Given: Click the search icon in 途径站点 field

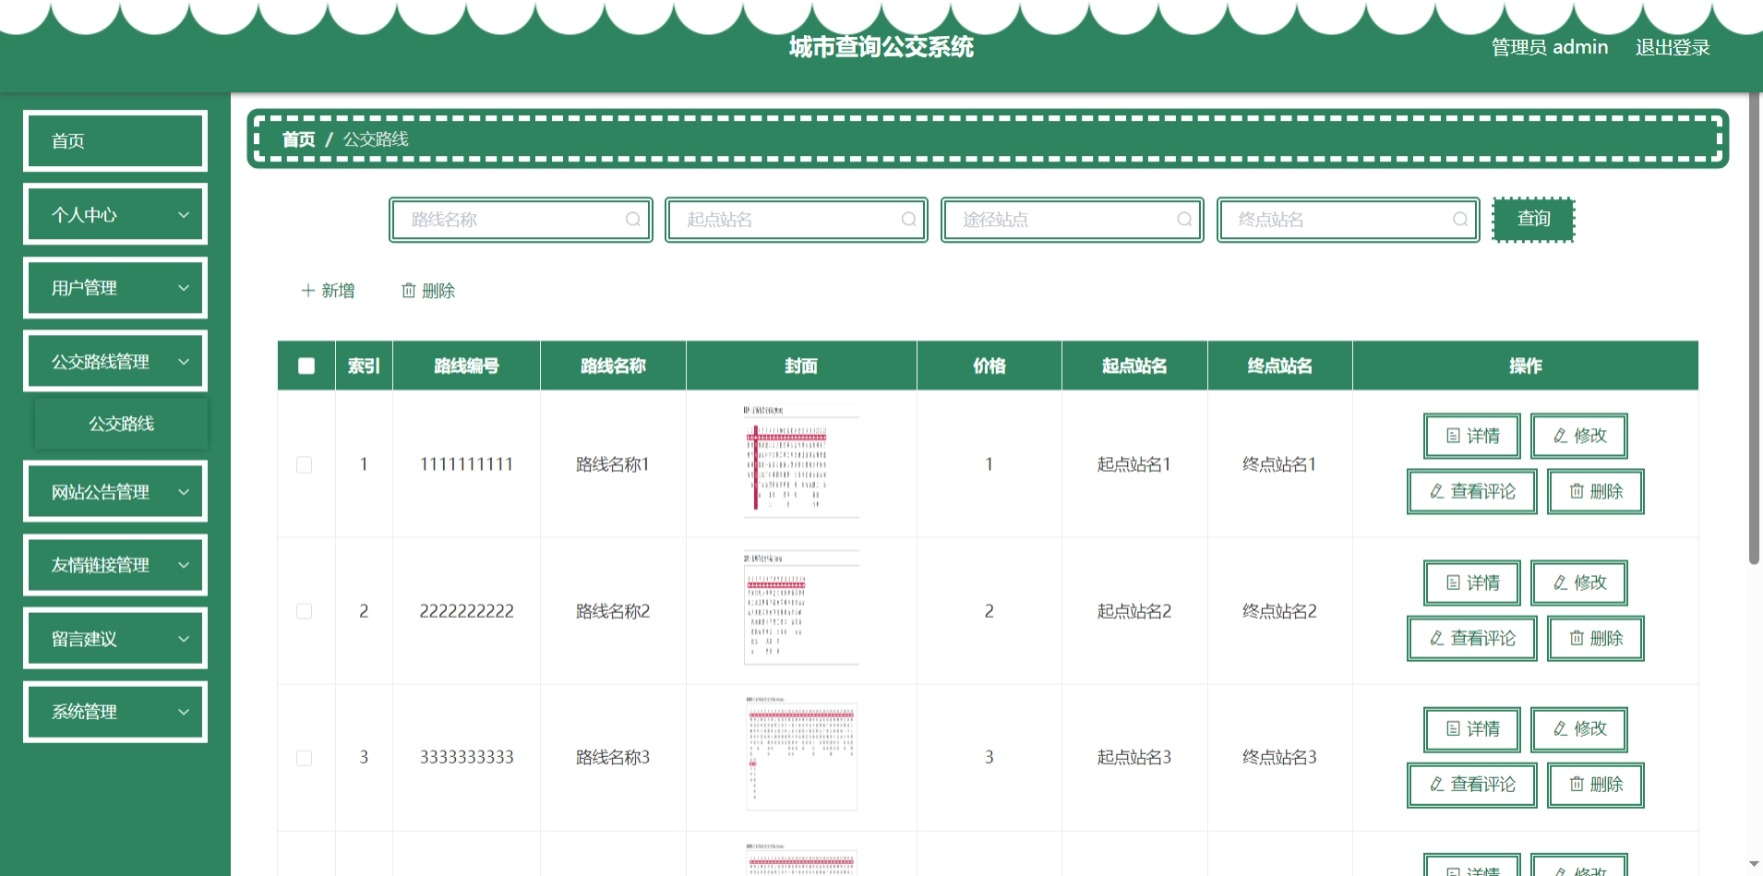Looking at the screenshot, I should pos(1185,219).
